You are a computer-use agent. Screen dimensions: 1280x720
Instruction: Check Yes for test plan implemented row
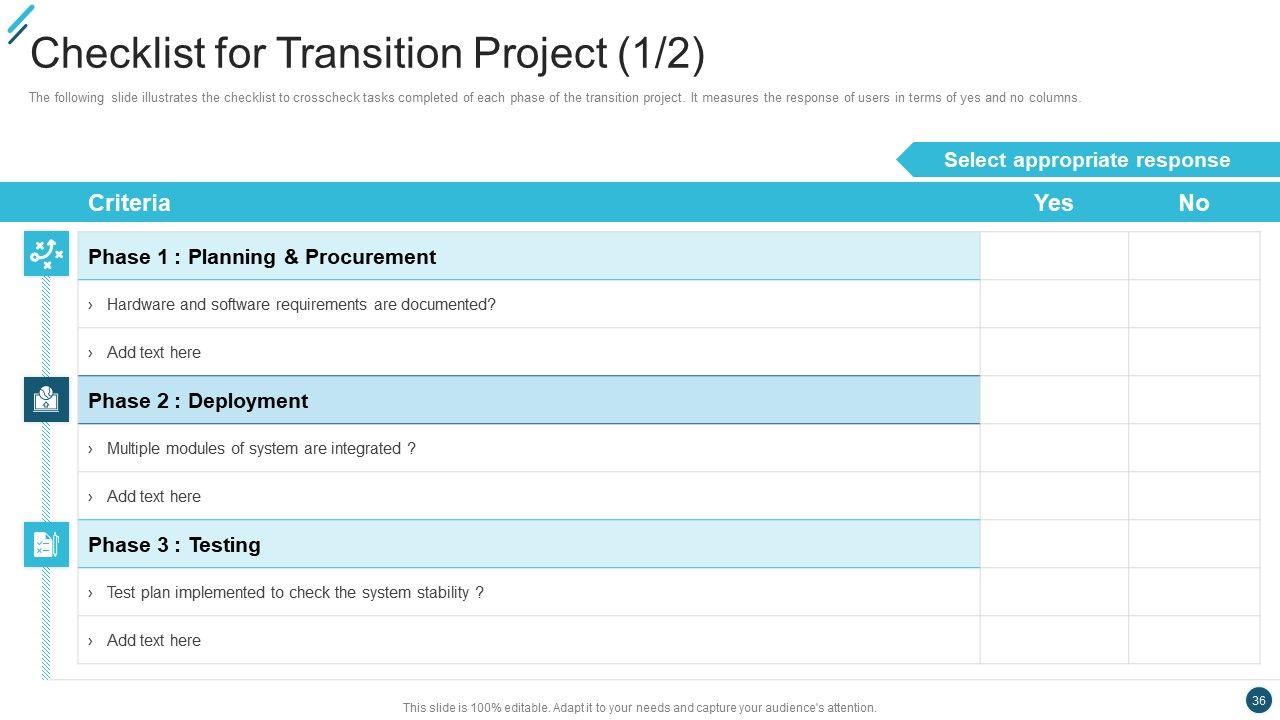click(1054, 592)
